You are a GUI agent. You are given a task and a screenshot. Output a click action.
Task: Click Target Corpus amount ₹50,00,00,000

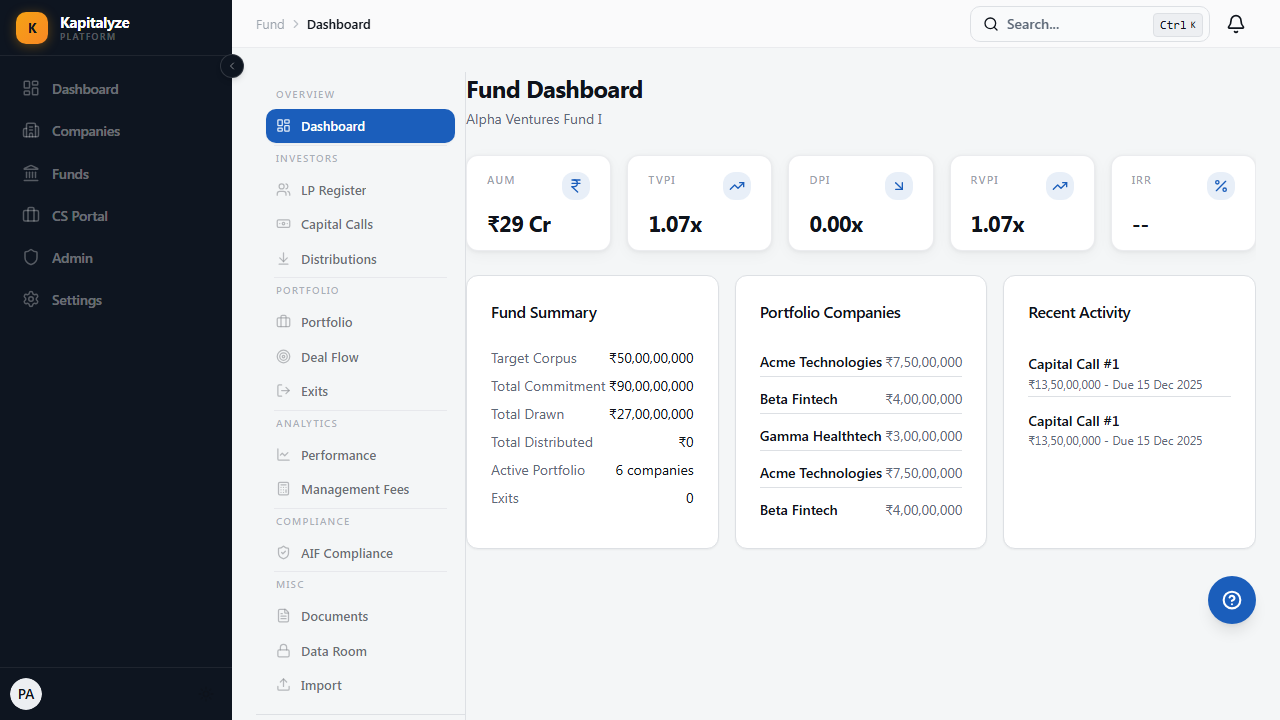(651, 358)
